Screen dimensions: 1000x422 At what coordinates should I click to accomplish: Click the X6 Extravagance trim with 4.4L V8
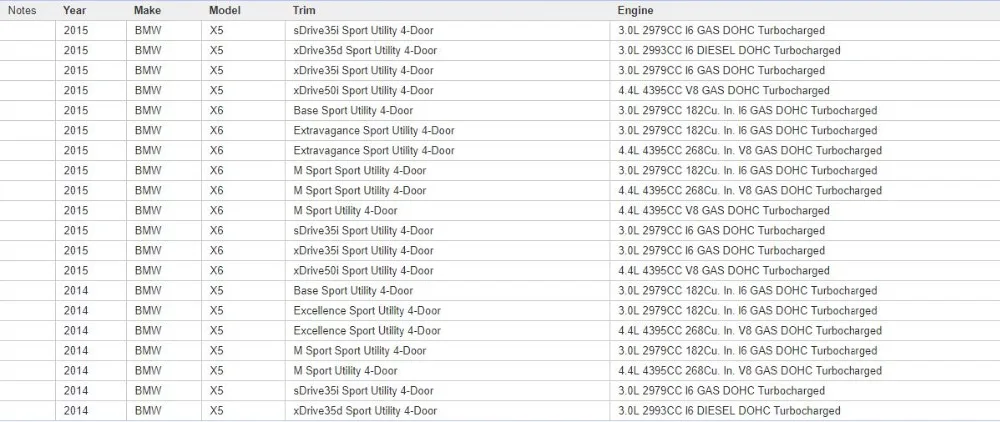[x=374, y=150]
